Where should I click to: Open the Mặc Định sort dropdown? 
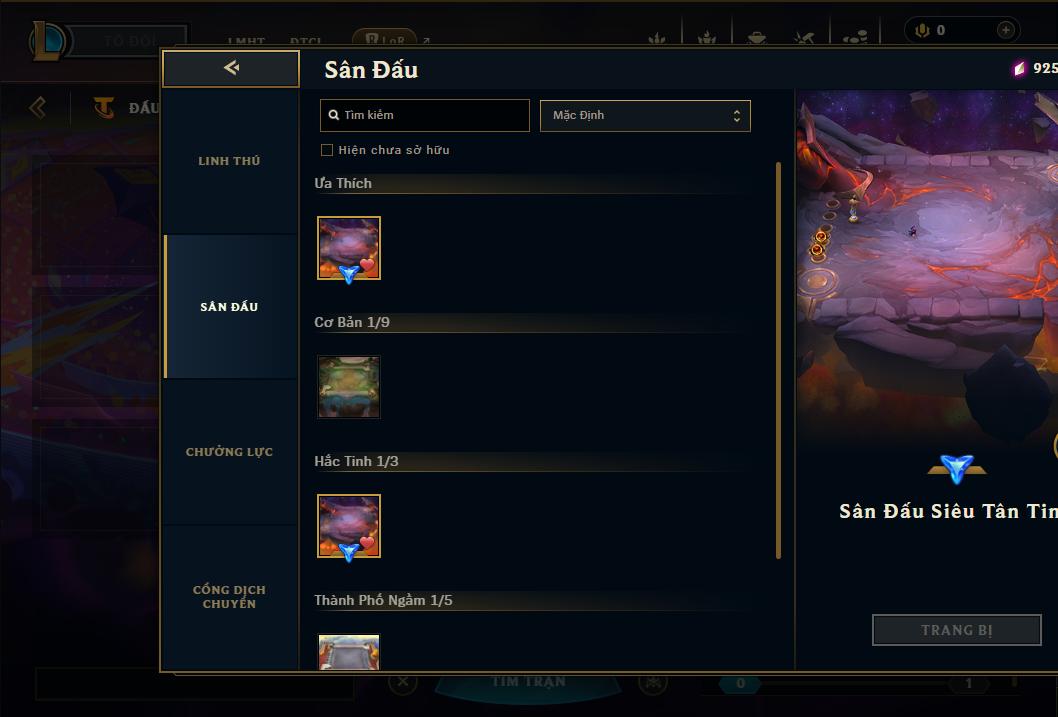click(645, 115)
